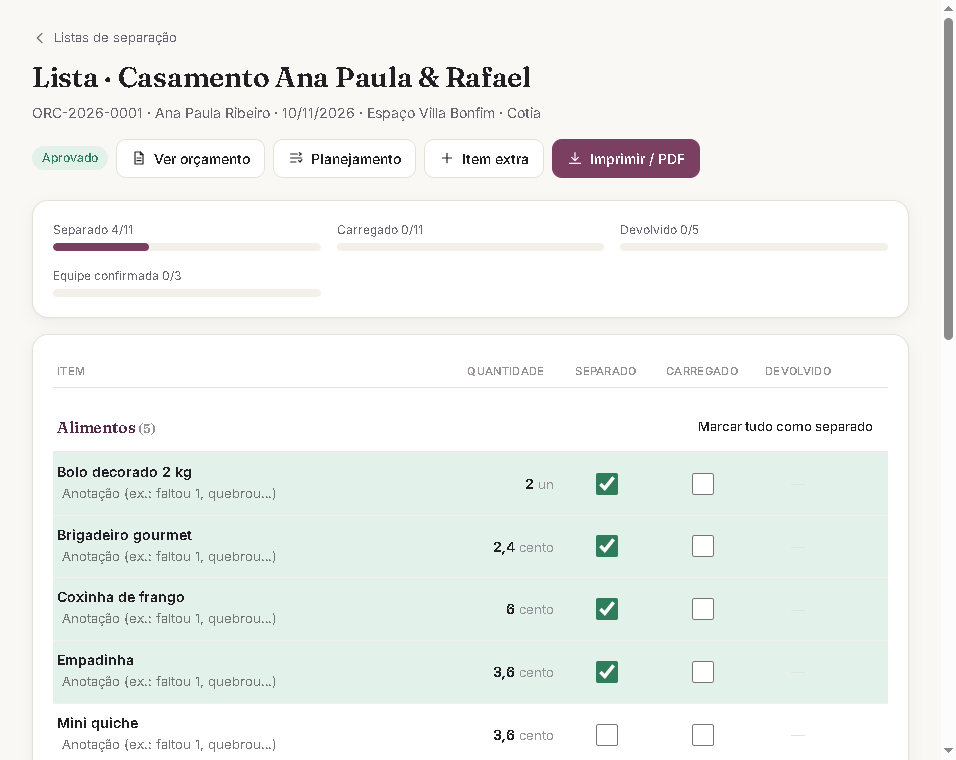956x760 pixels.
Task: Click the vertical scrollbar thumb
Action: (x=948, y=179)
